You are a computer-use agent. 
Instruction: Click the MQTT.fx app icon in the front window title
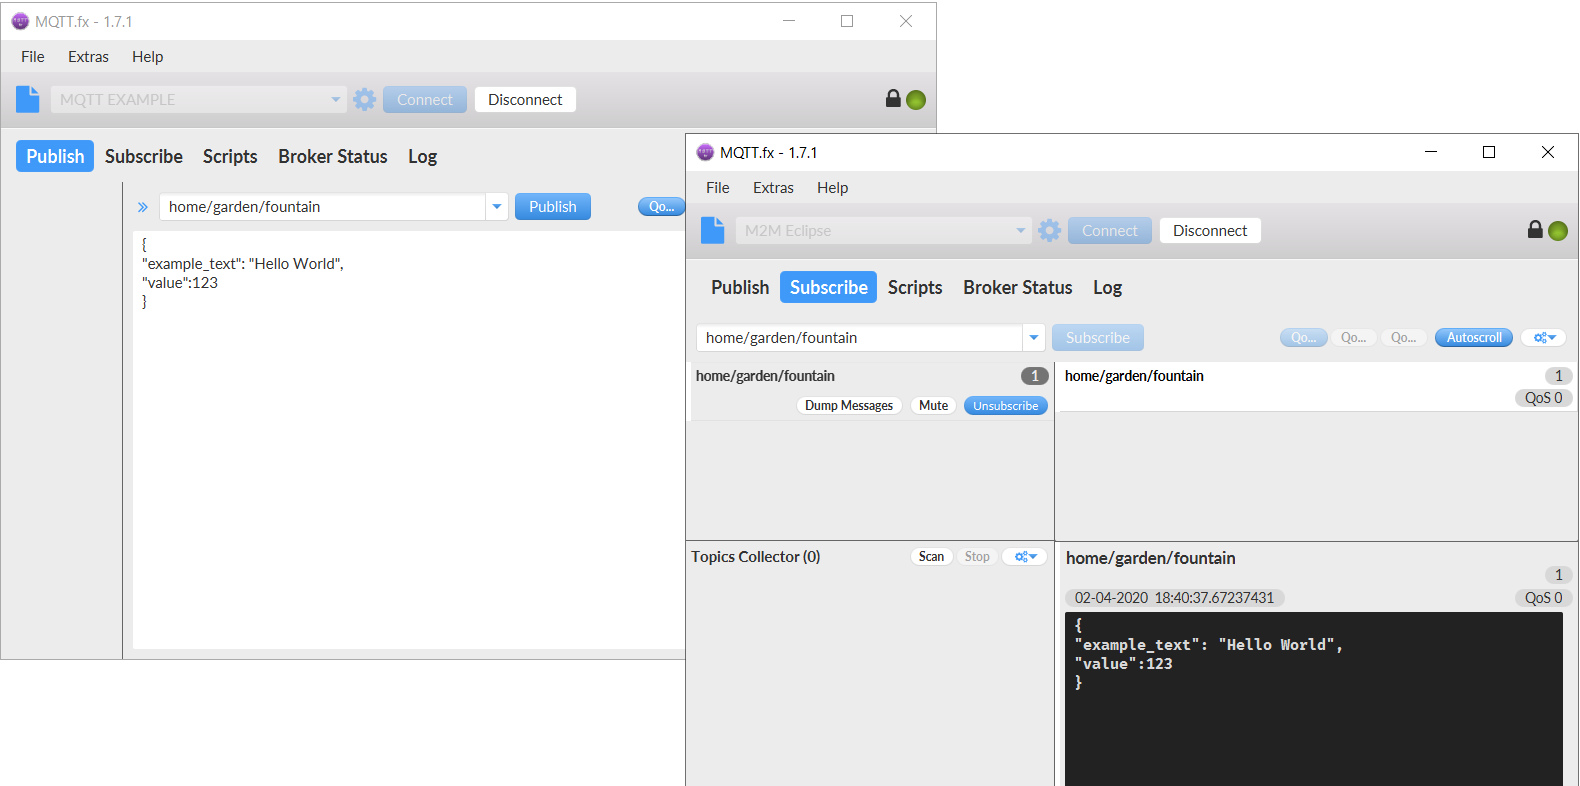(705, 152)
